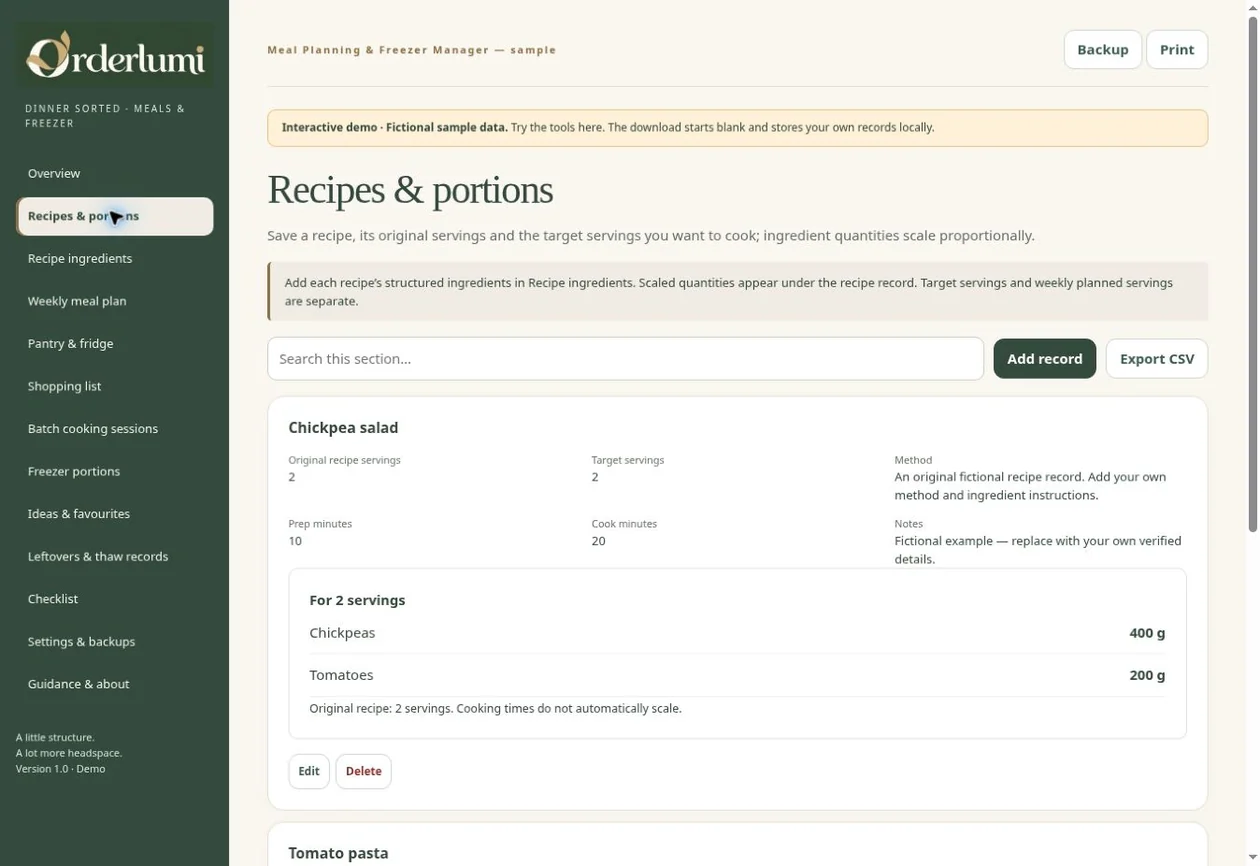
Task: Click the Original recipe servings label
Action: (344, 460)
